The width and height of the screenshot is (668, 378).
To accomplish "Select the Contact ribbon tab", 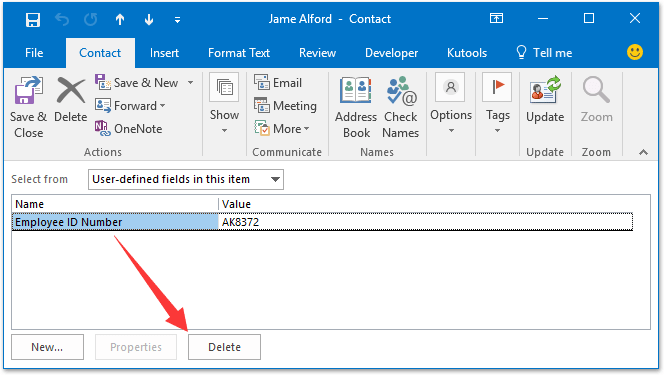I will pos(100,53).
